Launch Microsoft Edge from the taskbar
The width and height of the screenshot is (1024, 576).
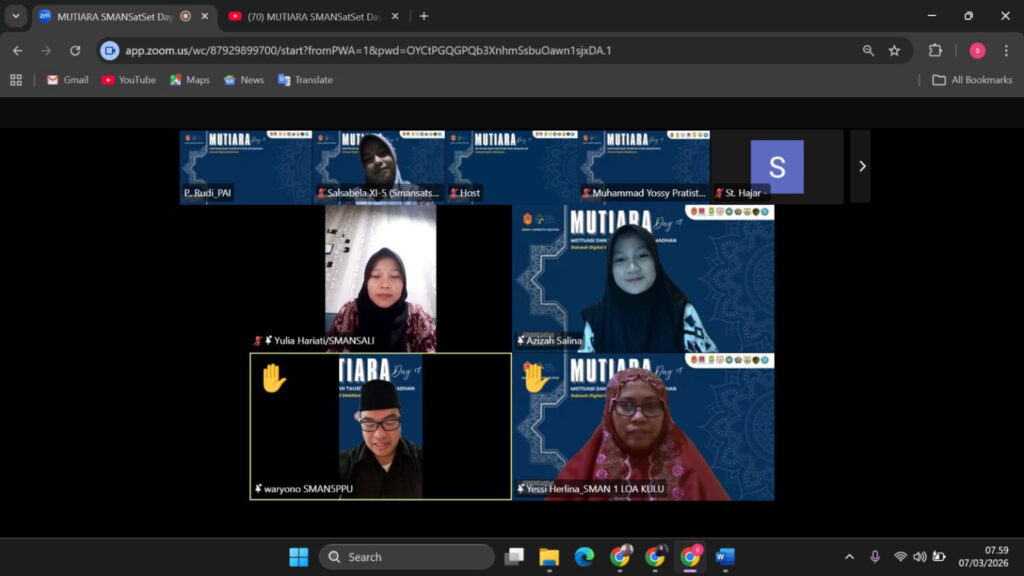(x=584, y=557)
